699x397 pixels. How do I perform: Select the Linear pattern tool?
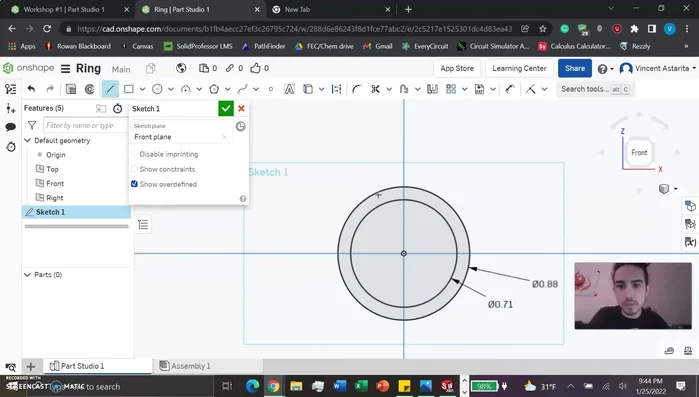click(x=451, y=89)
